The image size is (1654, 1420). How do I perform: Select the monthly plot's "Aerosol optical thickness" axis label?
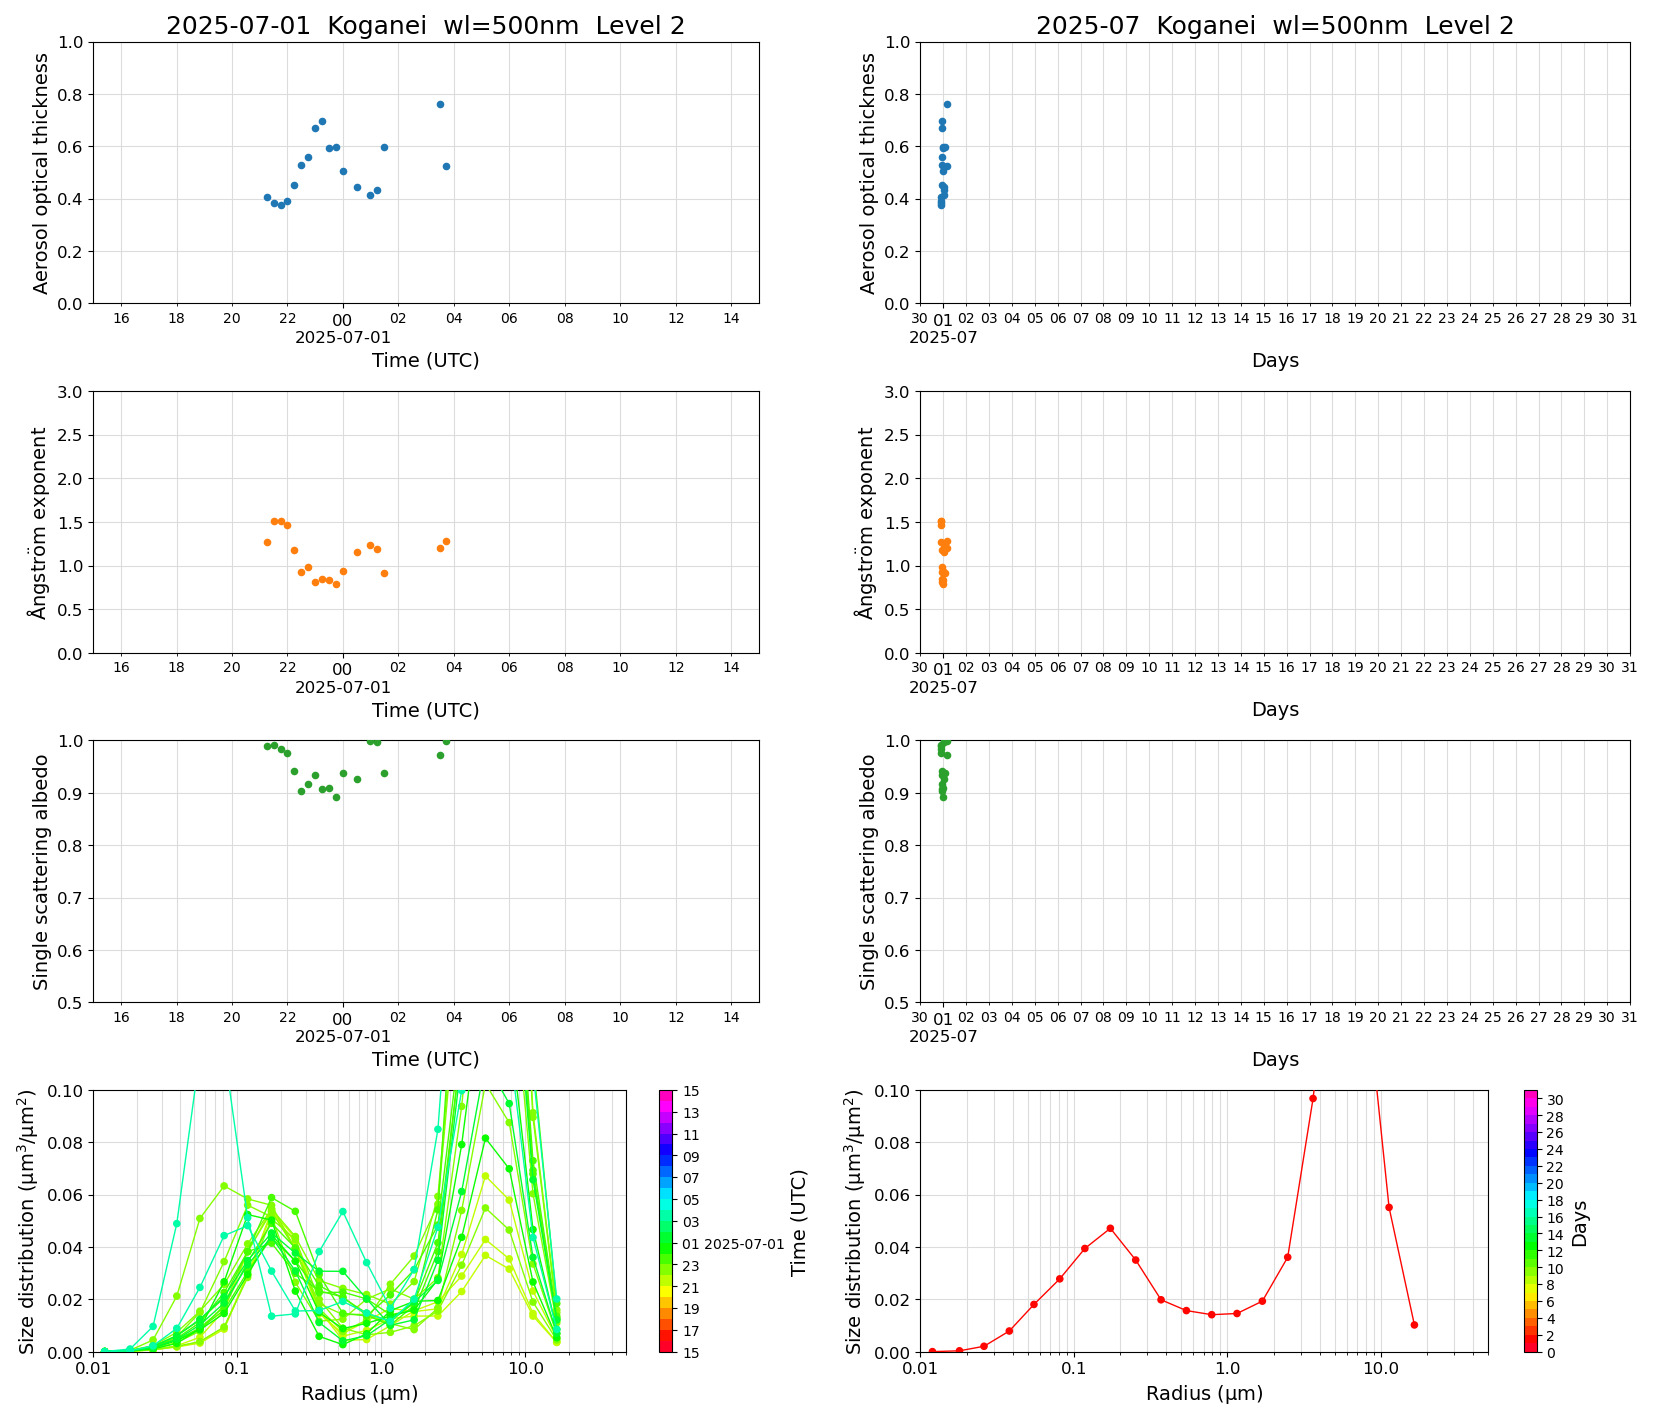point(868,173)
